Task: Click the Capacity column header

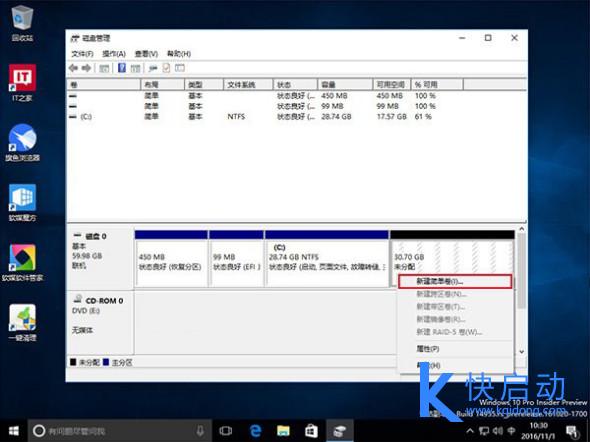Action: [345, 85]
